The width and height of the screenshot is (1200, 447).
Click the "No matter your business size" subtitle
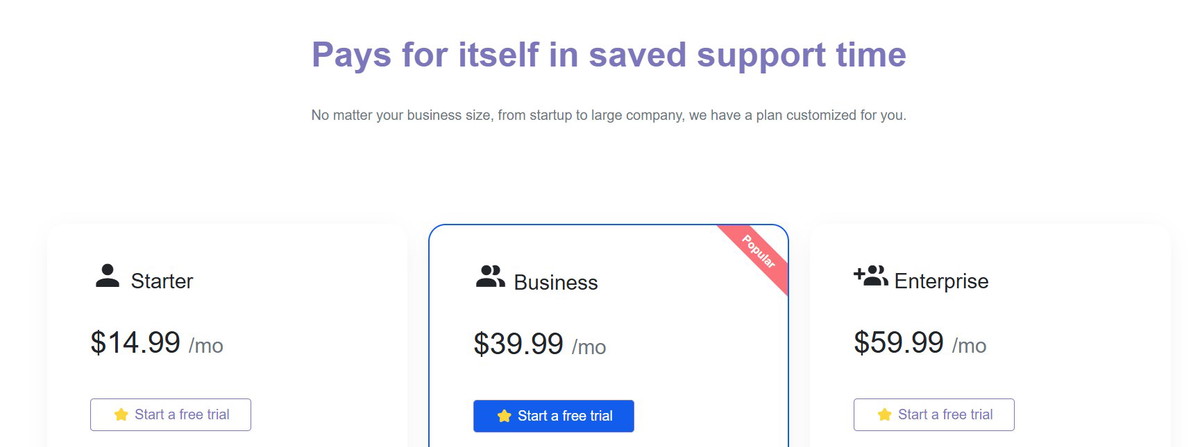coord(608,115)
